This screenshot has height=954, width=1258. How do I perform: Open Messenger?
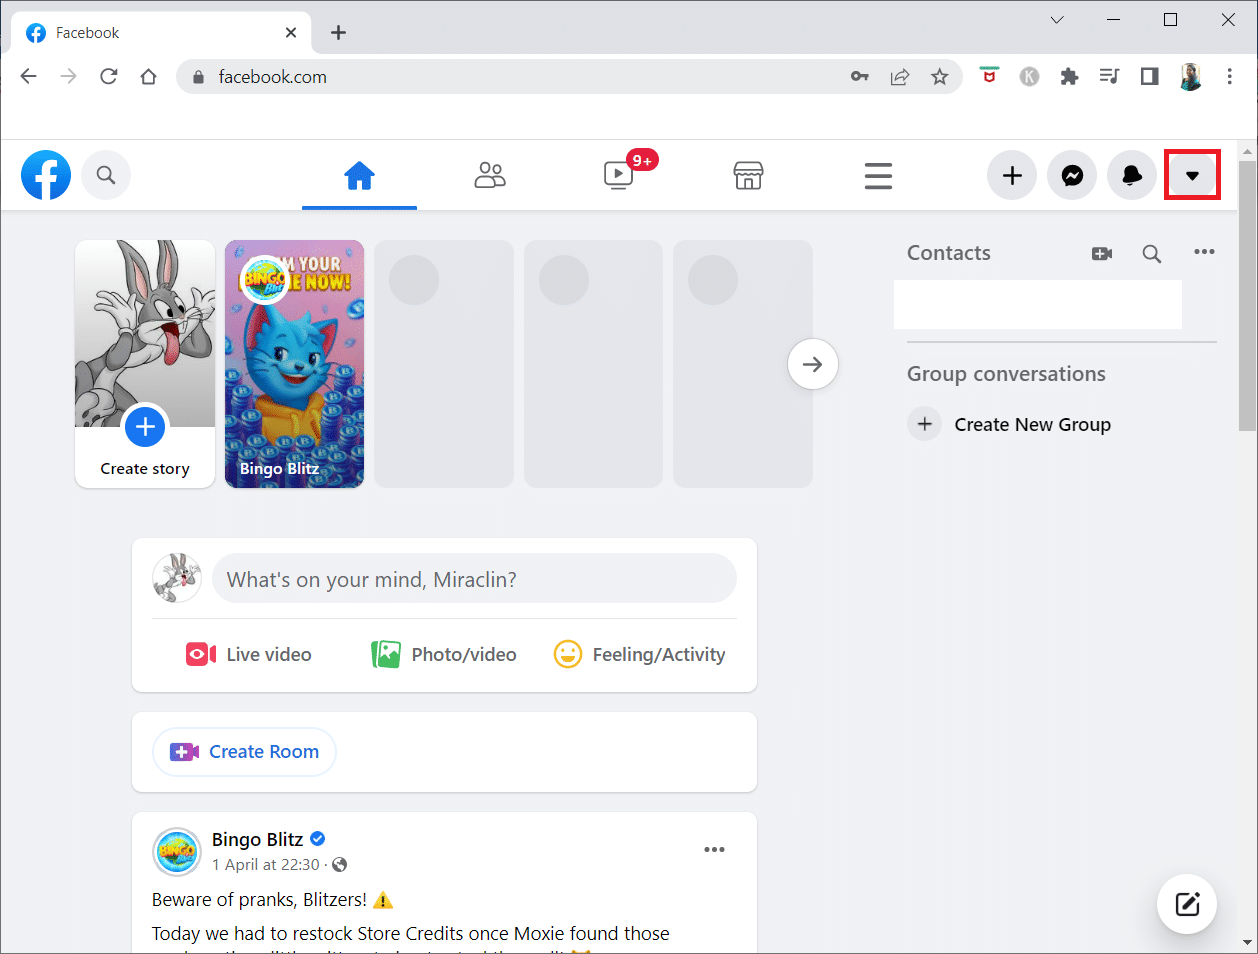coord(1072,175)
